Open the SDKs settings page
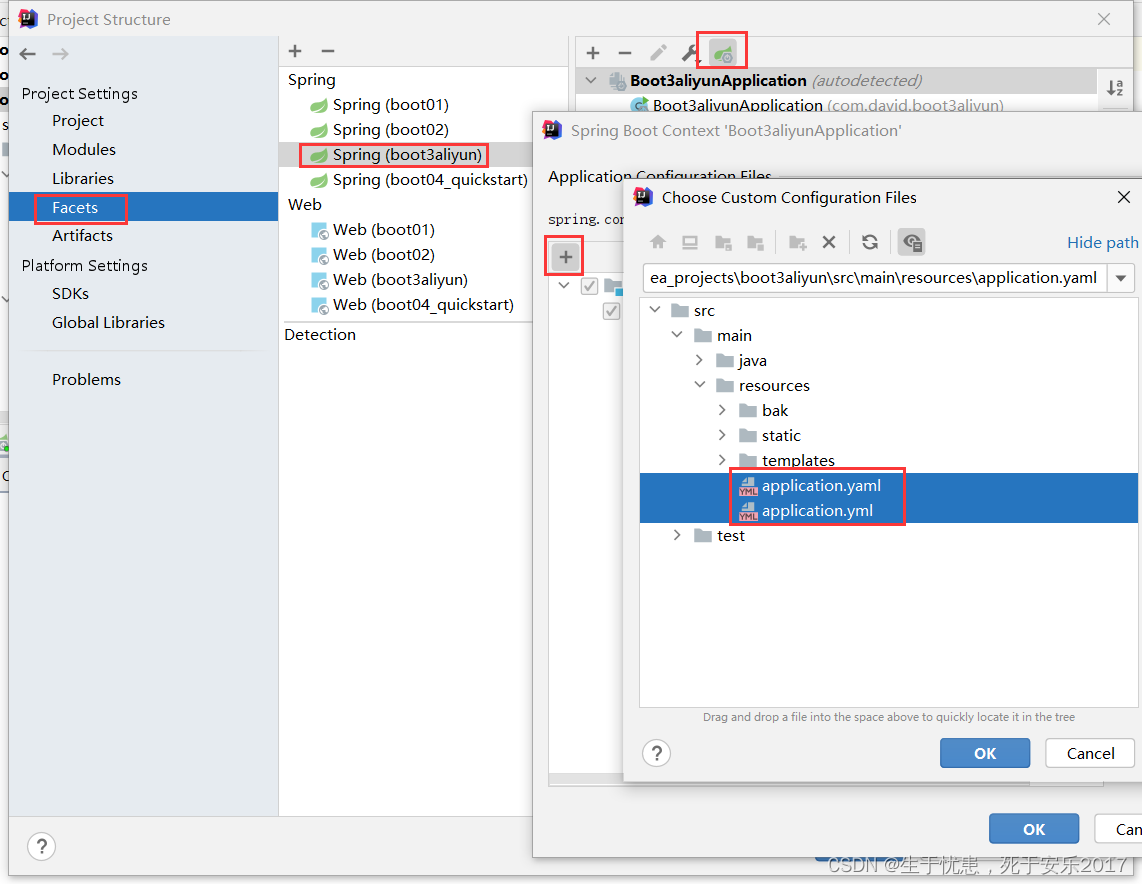 point(71,293)
